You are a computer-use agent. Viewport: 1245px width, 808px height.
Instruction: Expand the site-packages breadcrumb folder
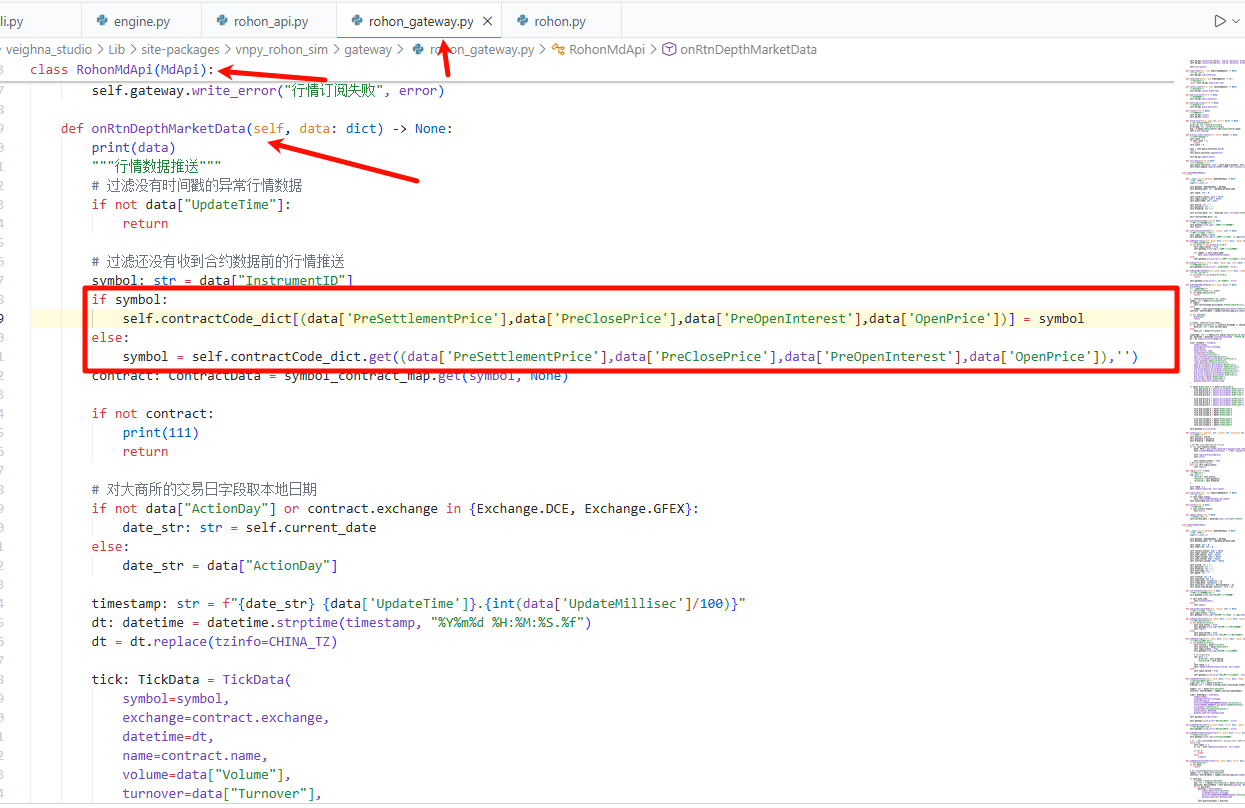click(179, 49)
